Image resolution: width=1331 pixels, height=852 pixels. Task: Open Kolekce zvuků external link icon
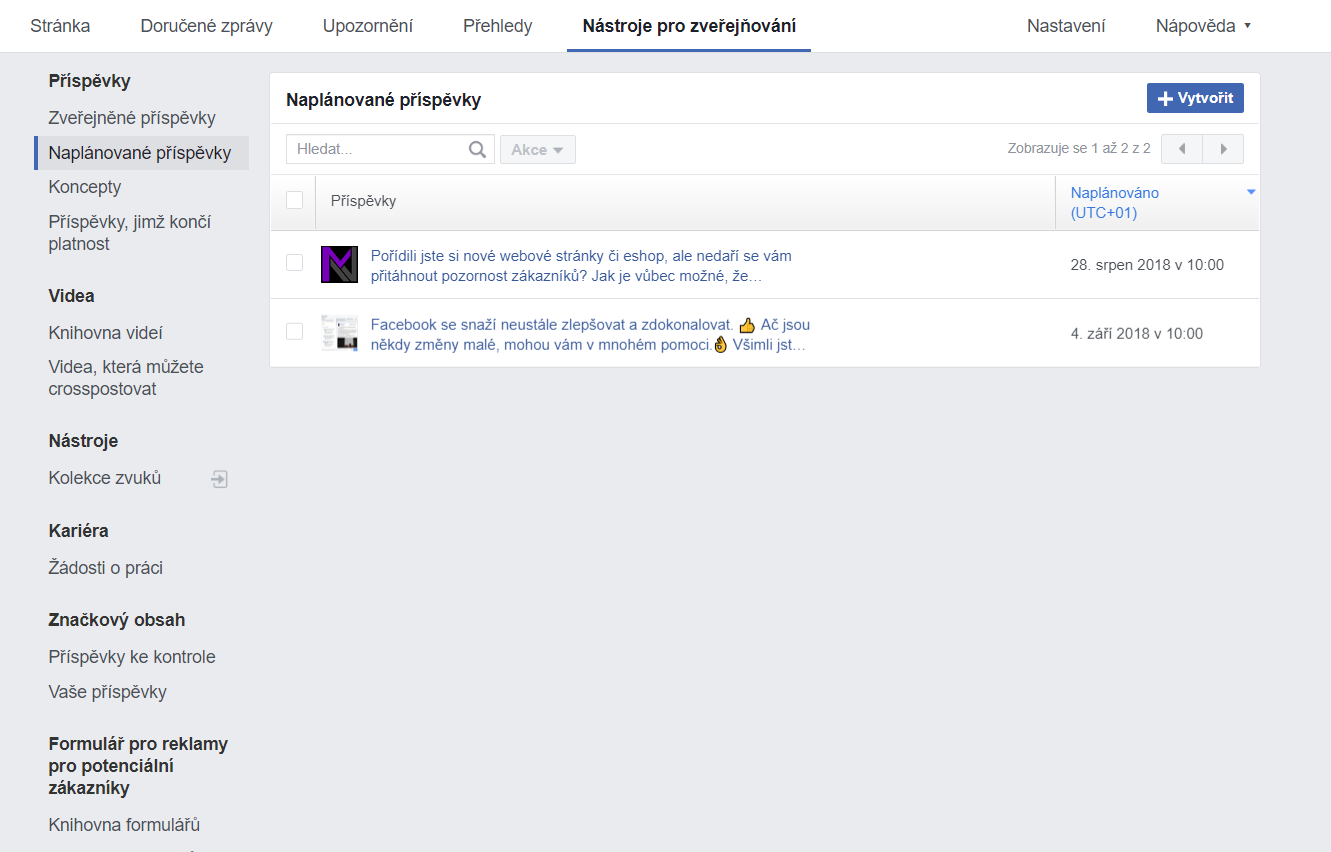(x=219, y=479)
